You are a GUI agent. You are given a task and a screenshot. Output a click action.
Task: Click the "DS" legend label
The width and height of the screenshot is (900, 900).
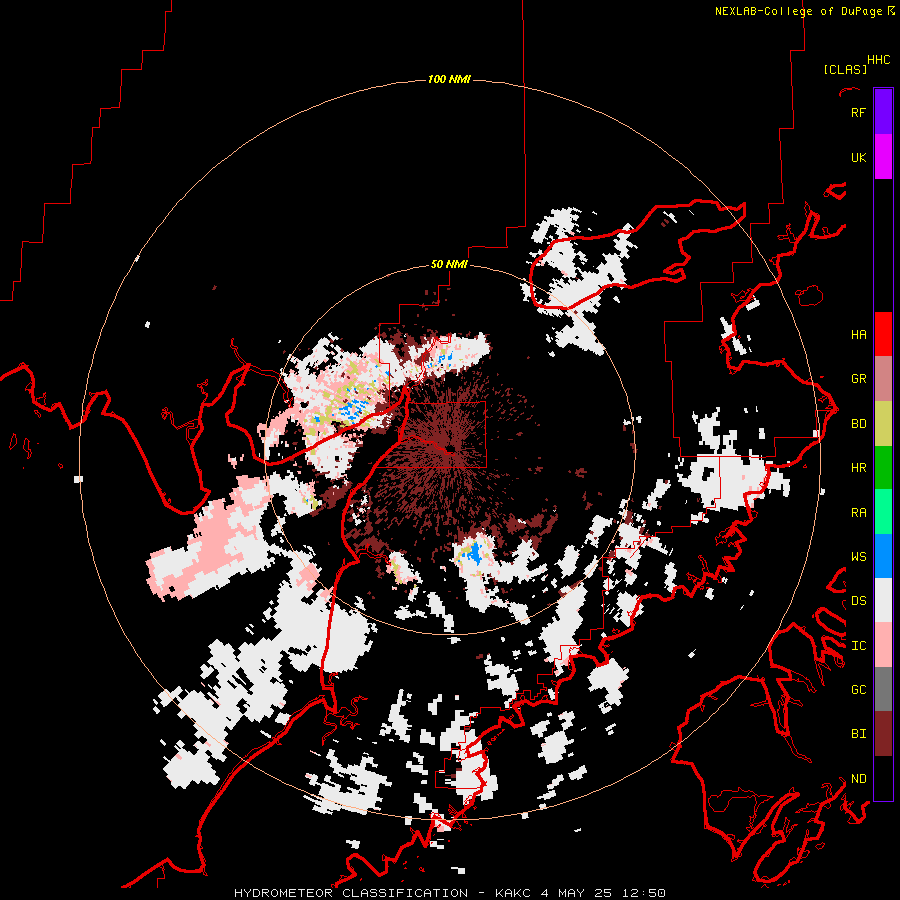pyautogui.click(x=858, y=601)
